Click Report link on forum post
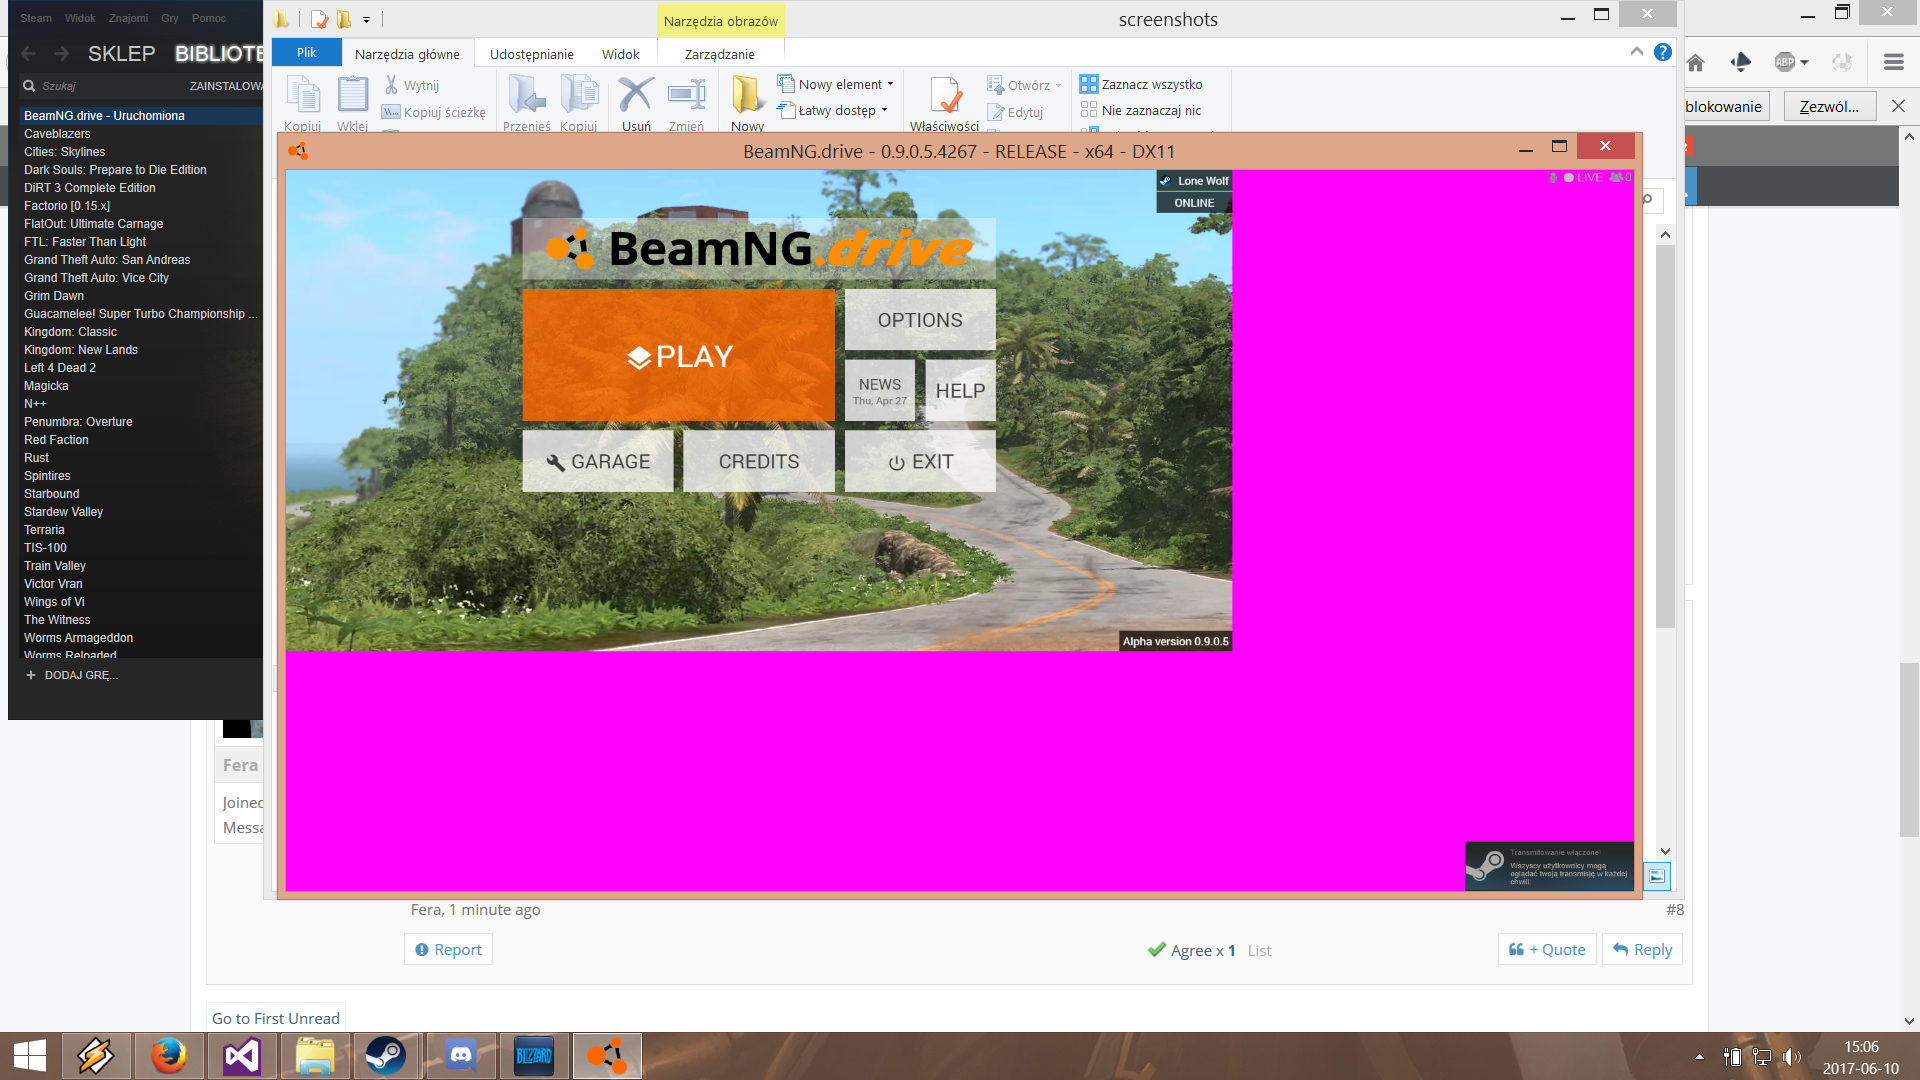The width and height of the screenshot is (1920, 1080). 448,950
